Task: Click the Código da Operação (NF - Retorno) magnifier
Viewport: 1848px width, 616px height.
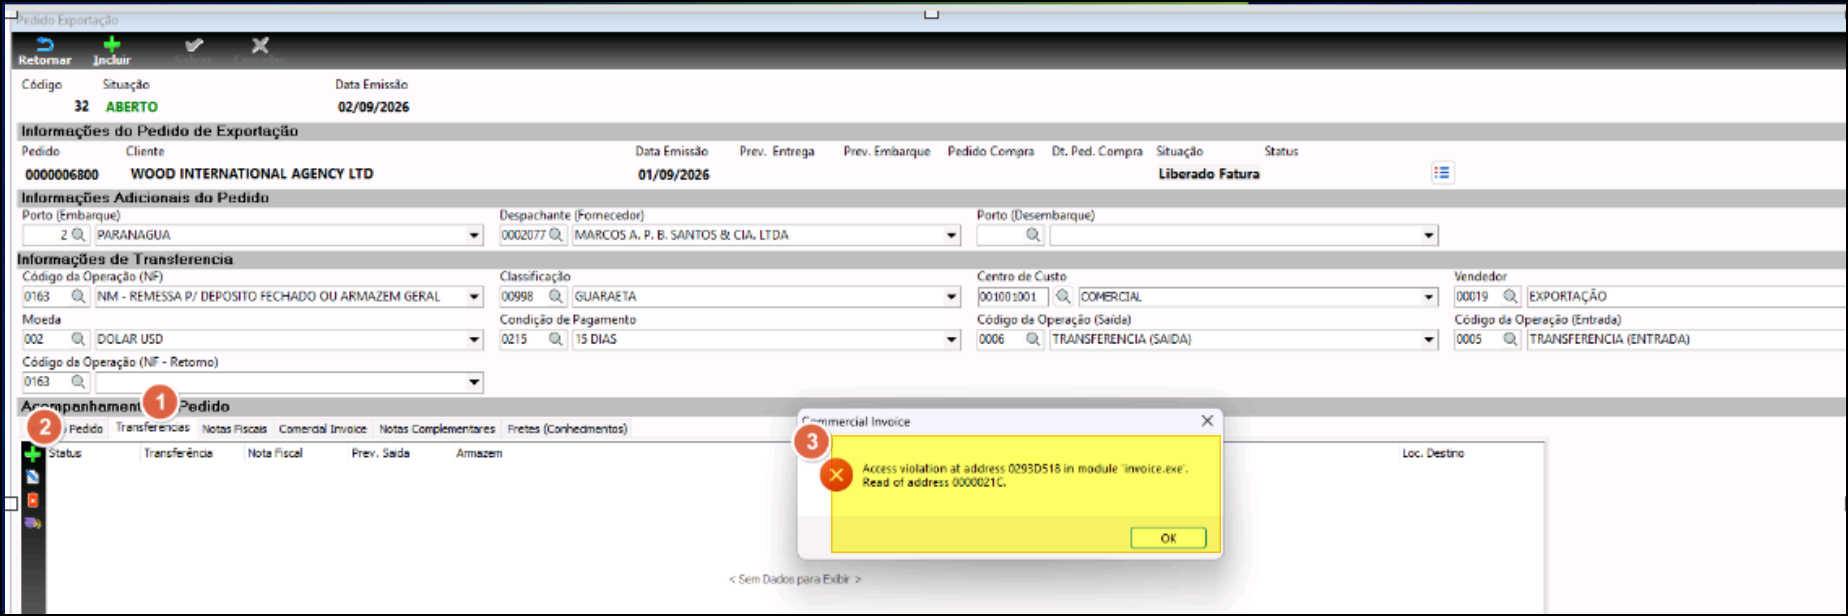Action: click(78, 382)
